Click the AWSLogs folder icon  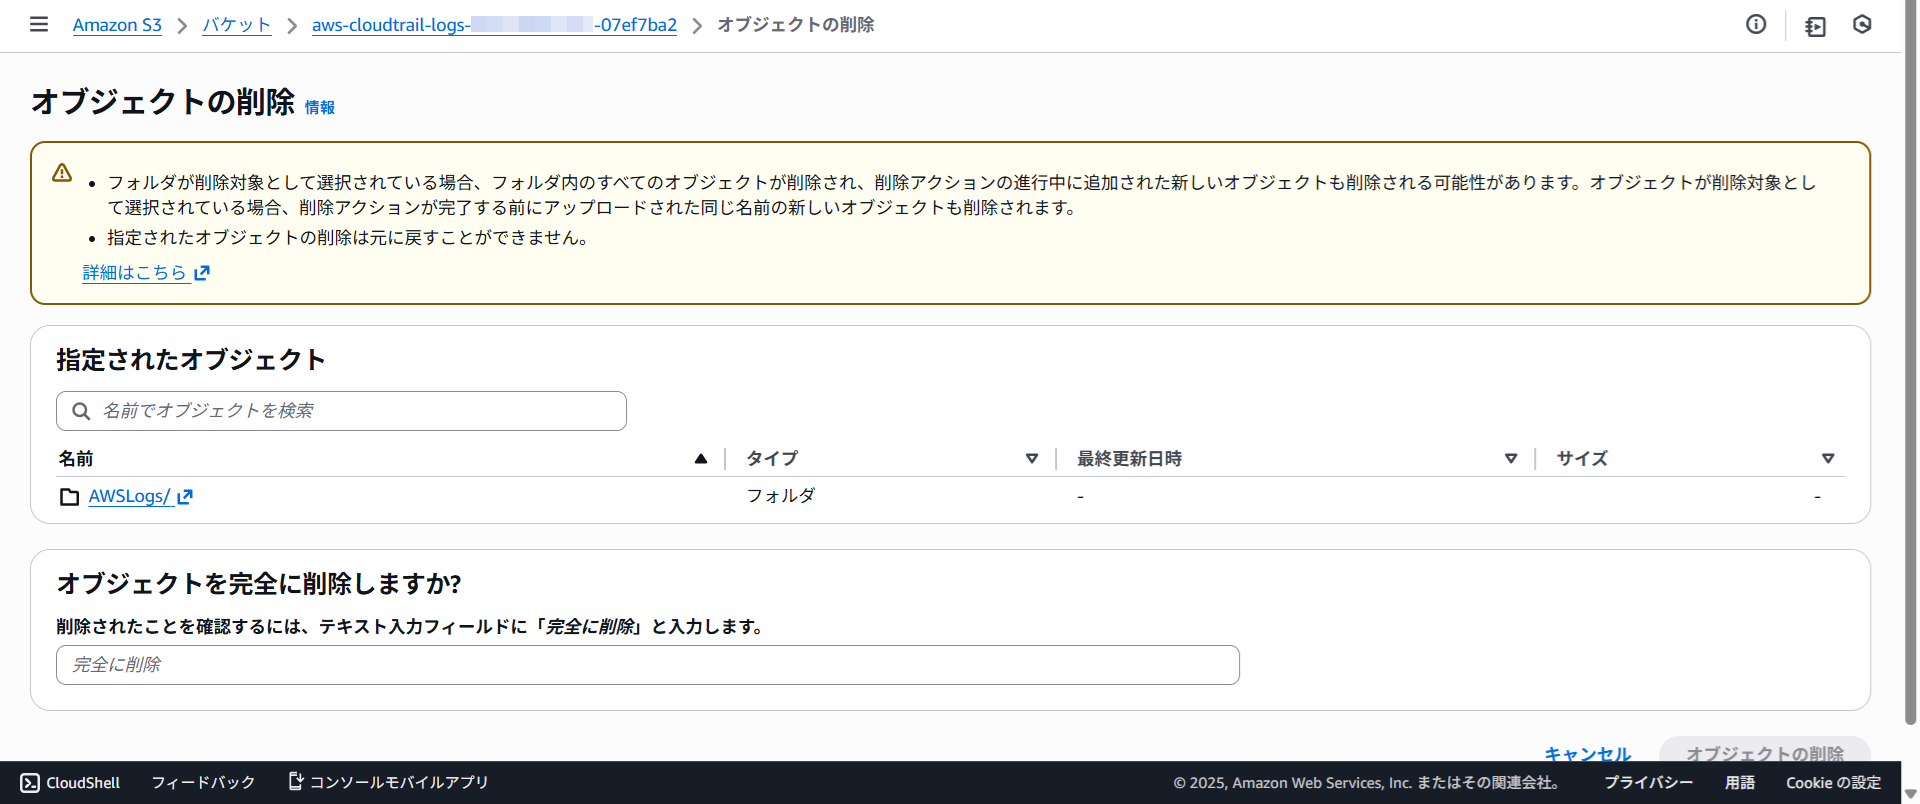pos(69,497)
